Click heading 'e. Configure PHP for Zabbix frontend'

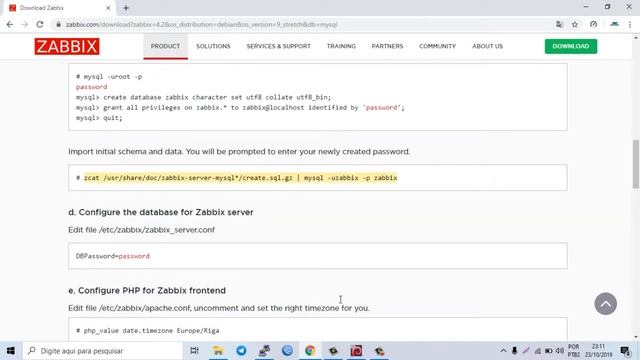coord(147,291)
